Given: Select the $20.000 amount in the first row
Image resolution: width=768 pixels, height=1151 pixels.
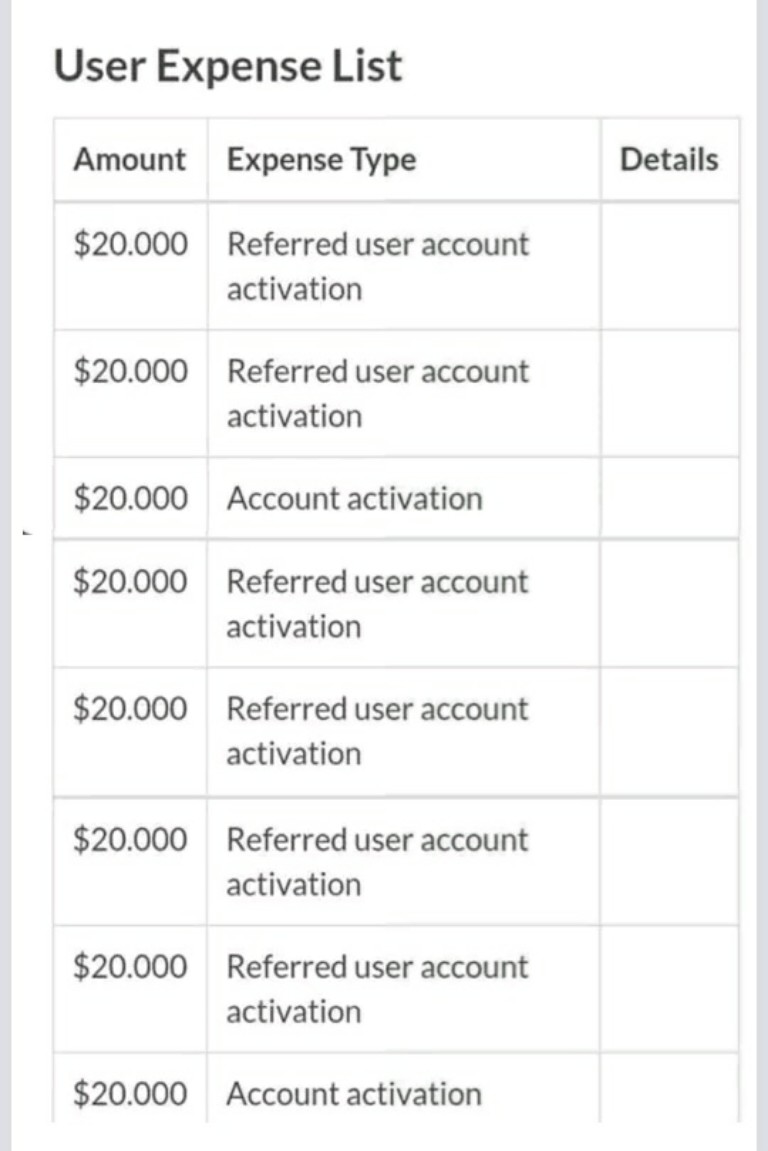Looking at the screenshot, I should coord(130,245).
